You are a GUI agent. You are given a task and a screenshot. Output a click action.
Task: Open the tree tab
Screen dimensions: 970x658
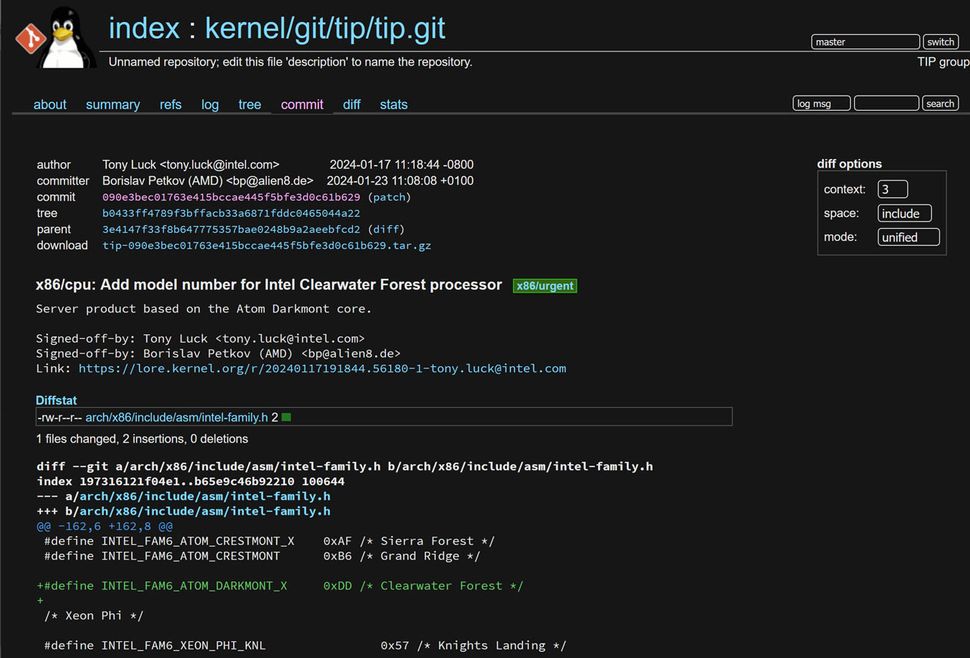[249, 104]
